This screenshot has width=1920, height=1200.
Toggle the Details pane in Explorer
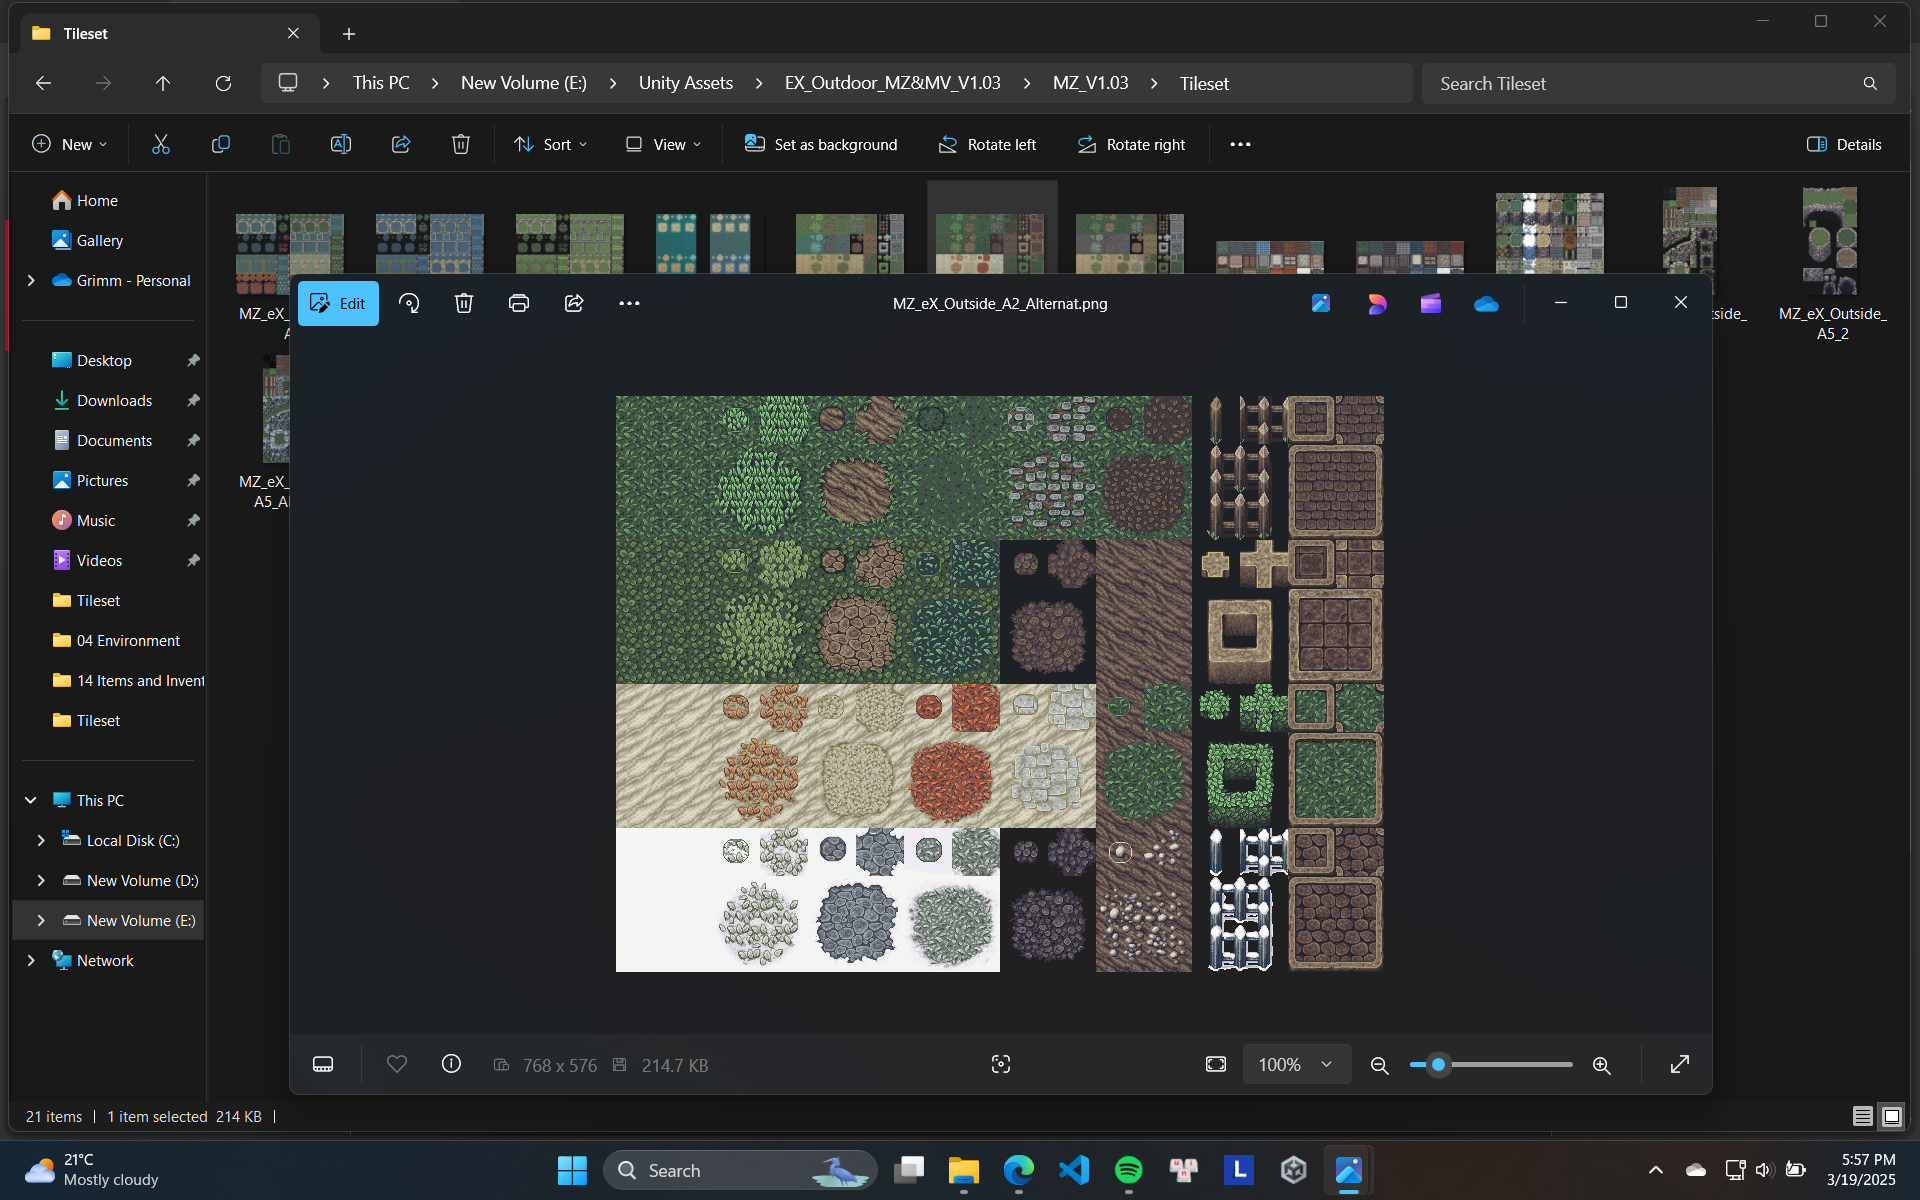[x=1844, y=144]
